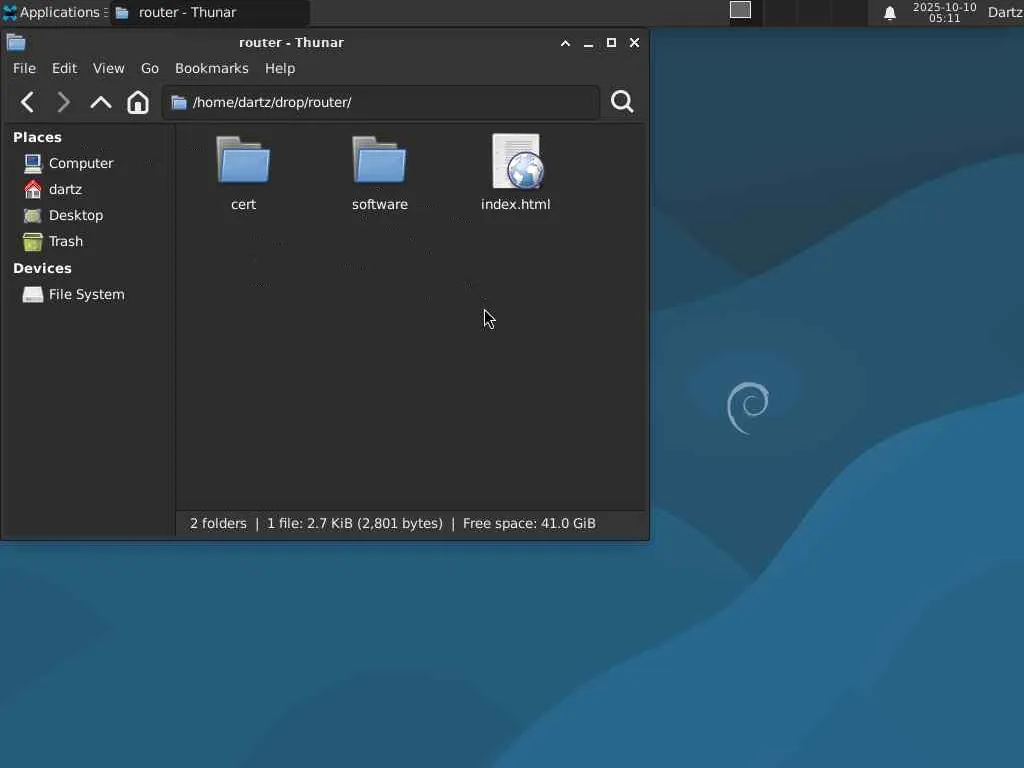Select the index.html file icon
Image resolution: width=1024 pixels, height=768 pixels.
516,161
